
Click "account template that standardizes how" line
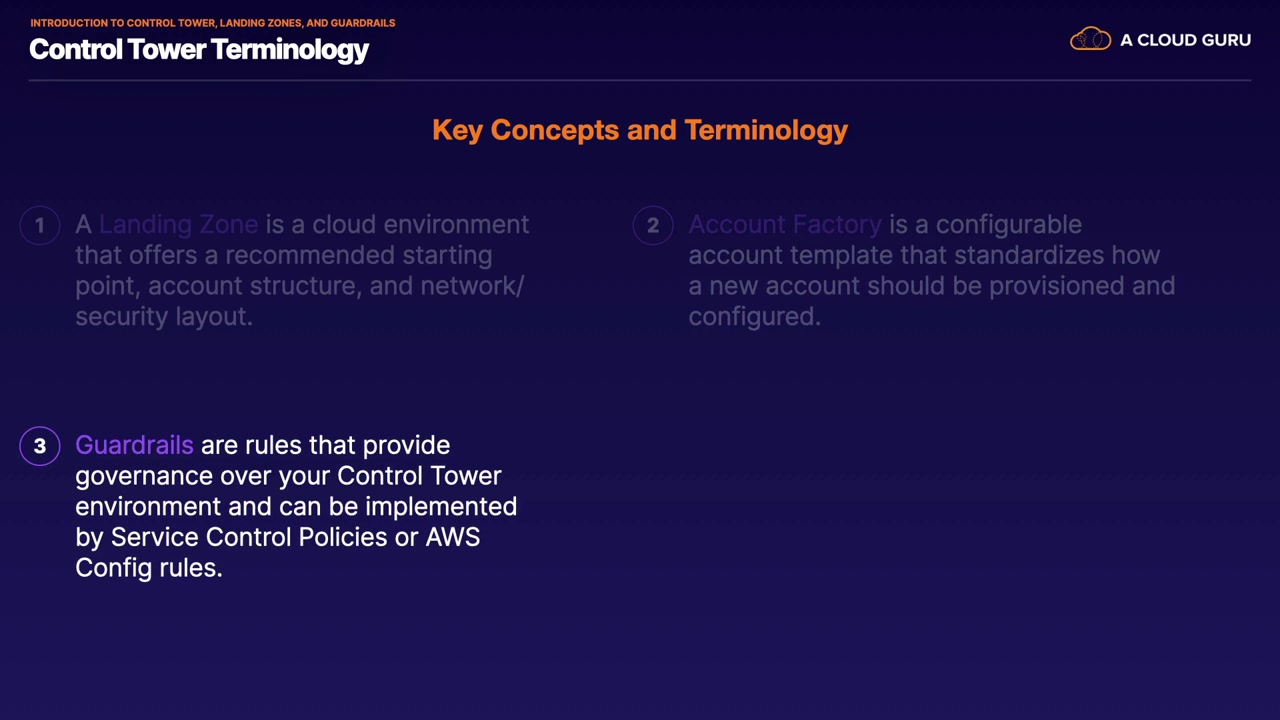(x=924, y=255)
